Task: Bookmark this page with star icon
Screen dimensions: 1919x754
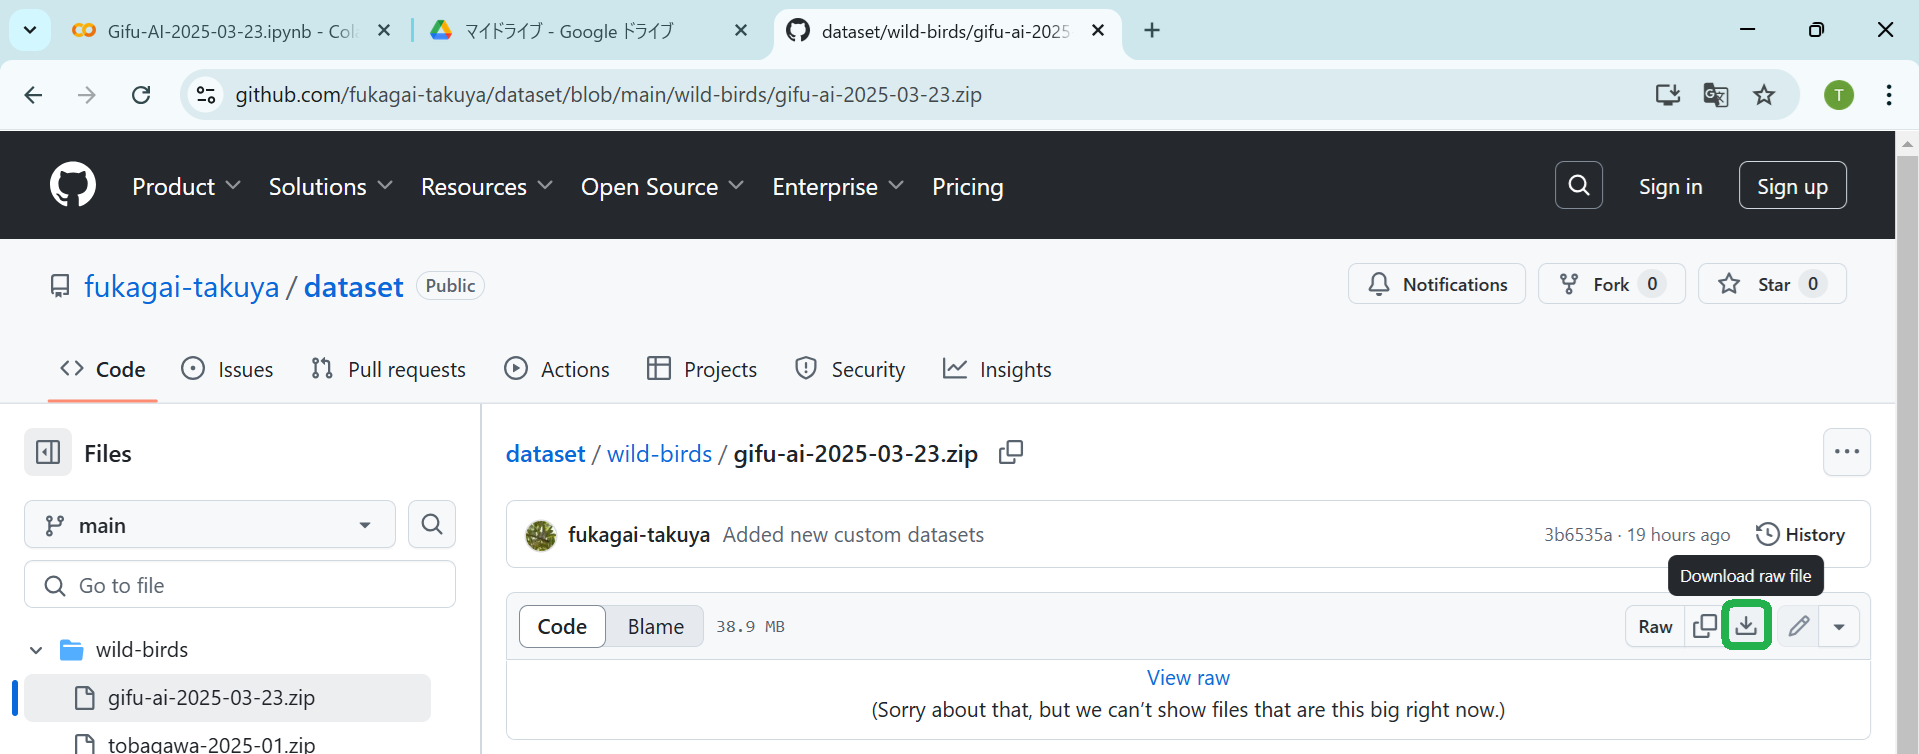Action: [1764, 95]
